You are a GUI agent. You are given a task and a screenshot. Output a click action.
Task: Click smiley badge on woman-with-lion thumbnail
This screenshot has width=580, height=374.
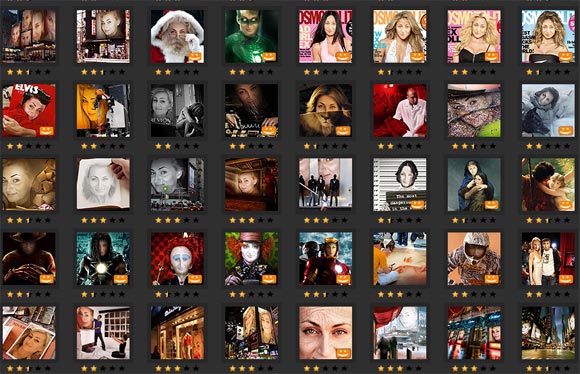(x=343, y=131)
